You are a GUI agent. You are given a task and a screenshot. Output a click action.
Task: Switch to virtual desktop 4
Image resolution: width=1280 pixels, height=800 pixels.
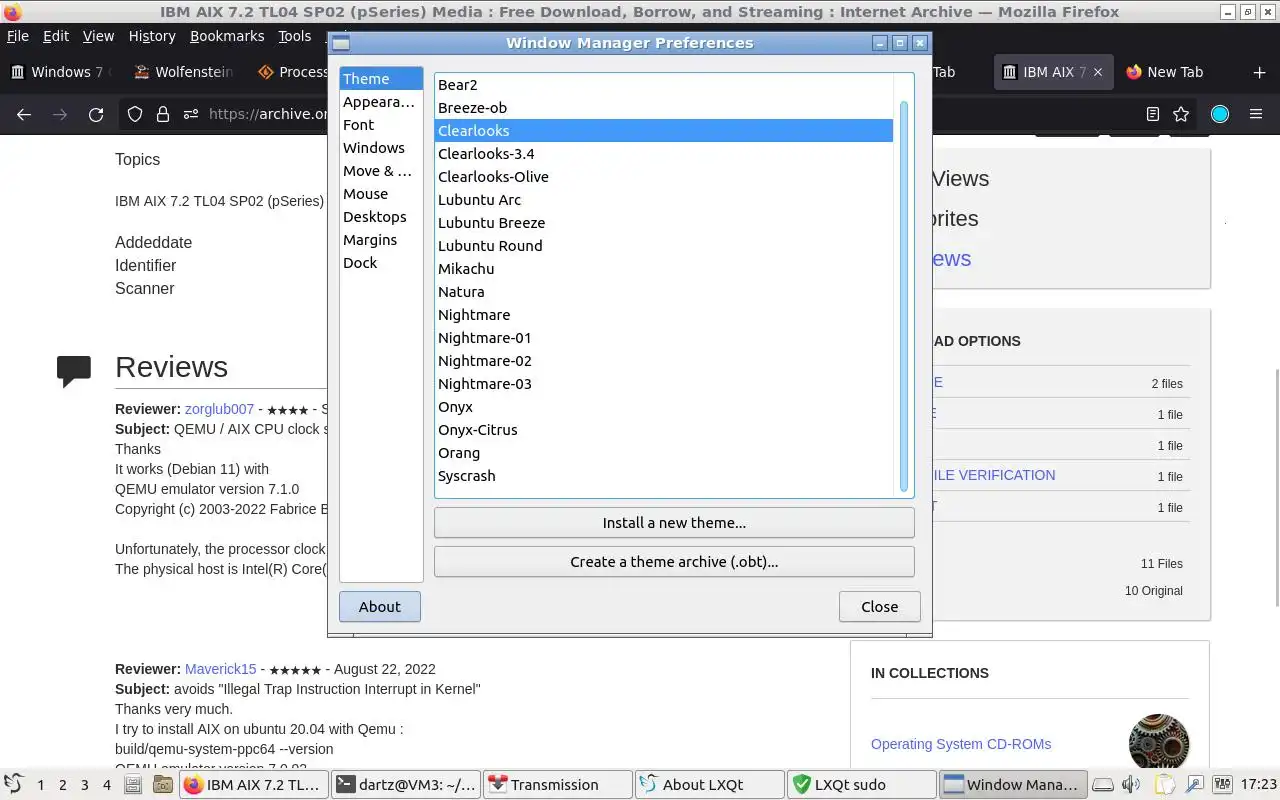pos(107,785)
